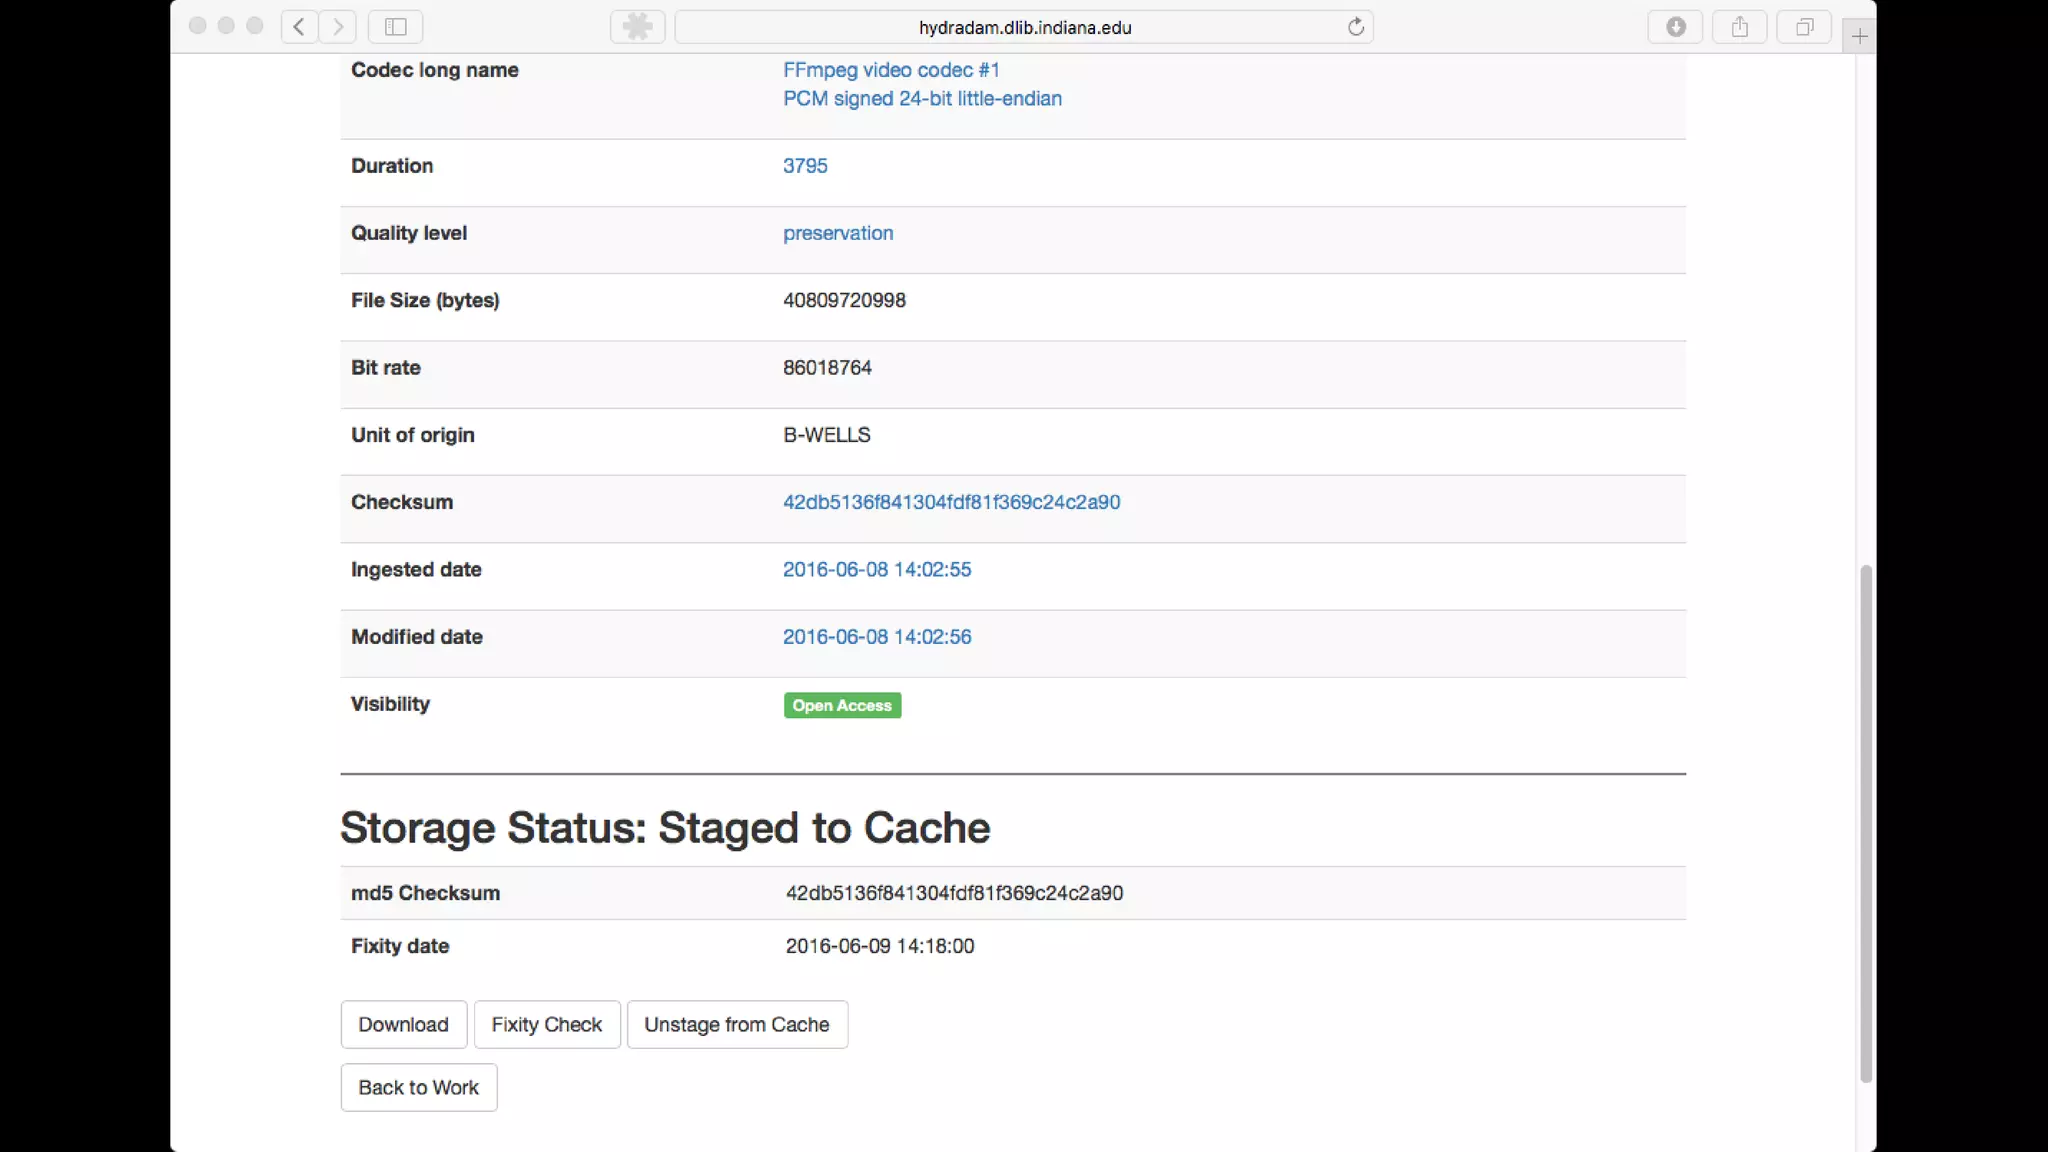Screen dimensions: 2048x1152
Task: Open a new tab with plus button
Action: pos(1859,37)
